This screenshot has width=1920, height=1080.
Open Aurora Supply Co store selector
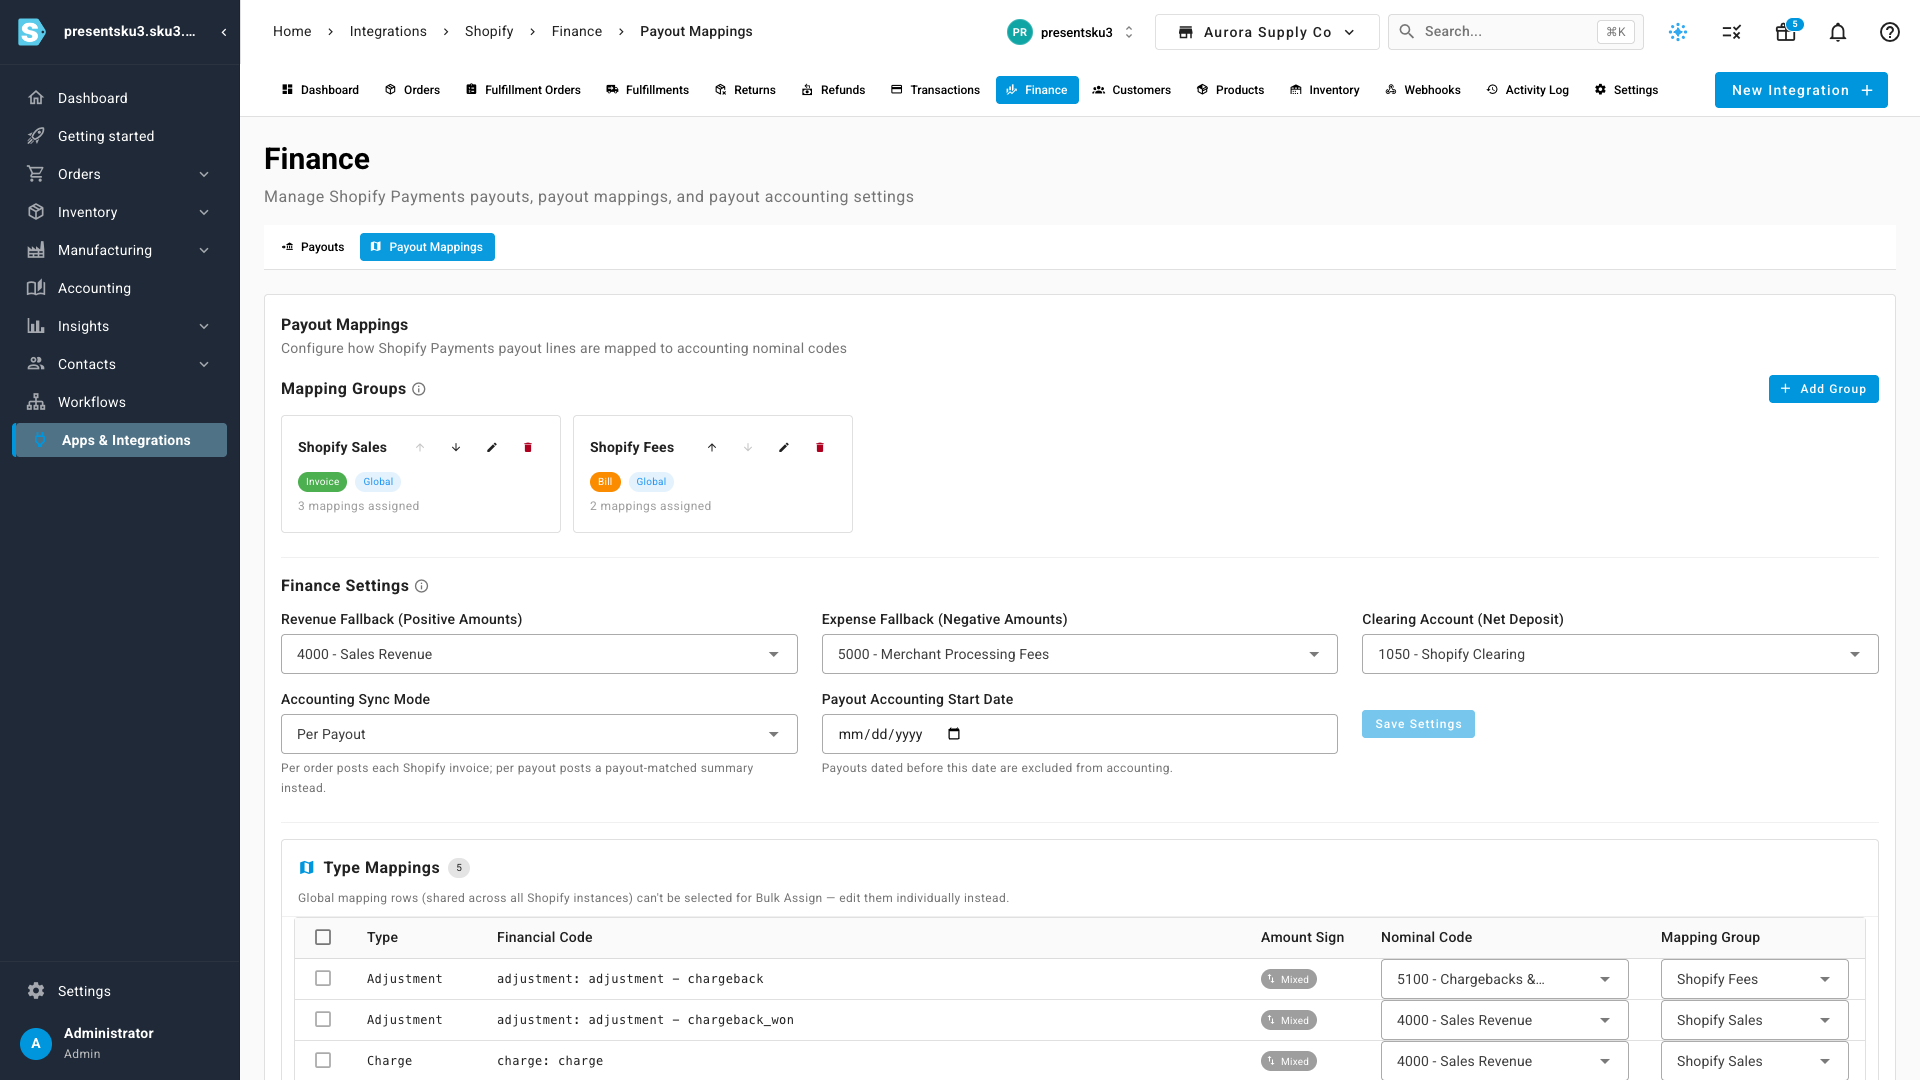click(1267, 32)
